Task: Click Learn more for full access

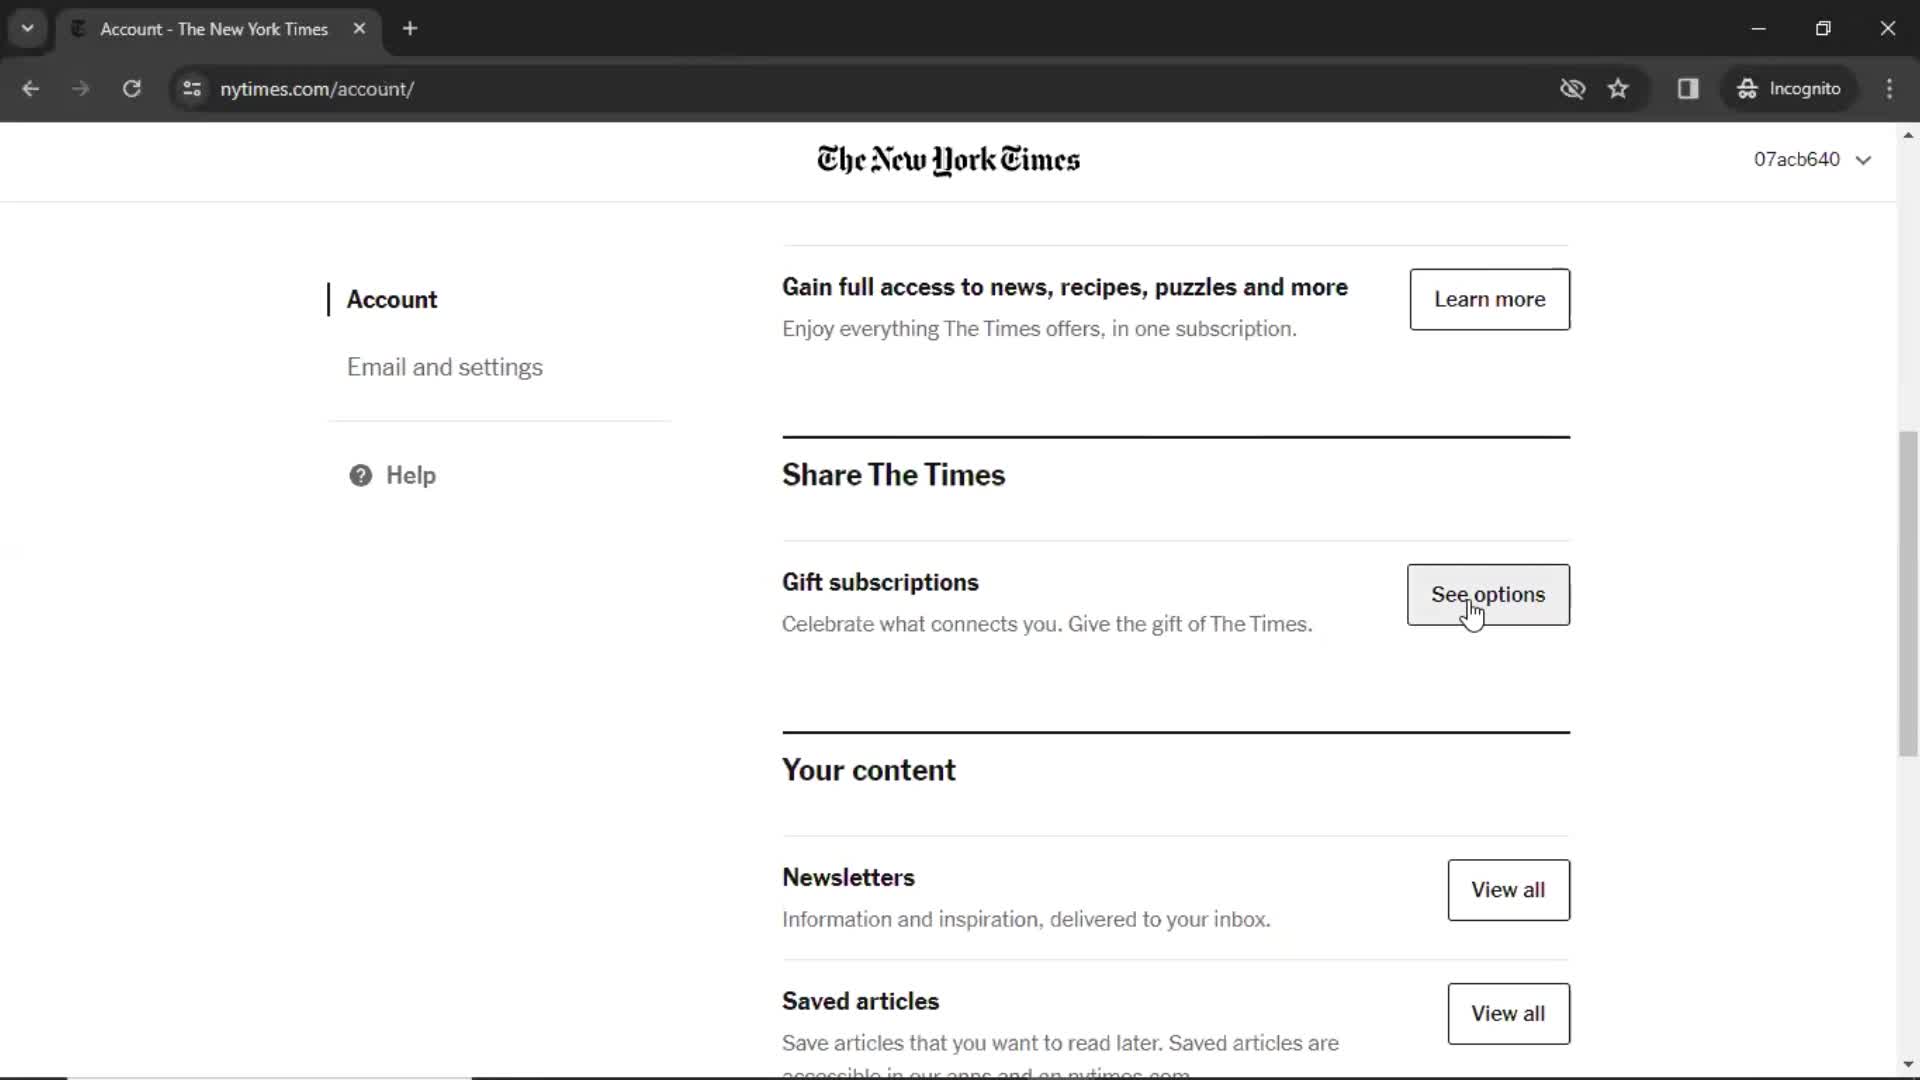Action: click(x=1489, y=299)
